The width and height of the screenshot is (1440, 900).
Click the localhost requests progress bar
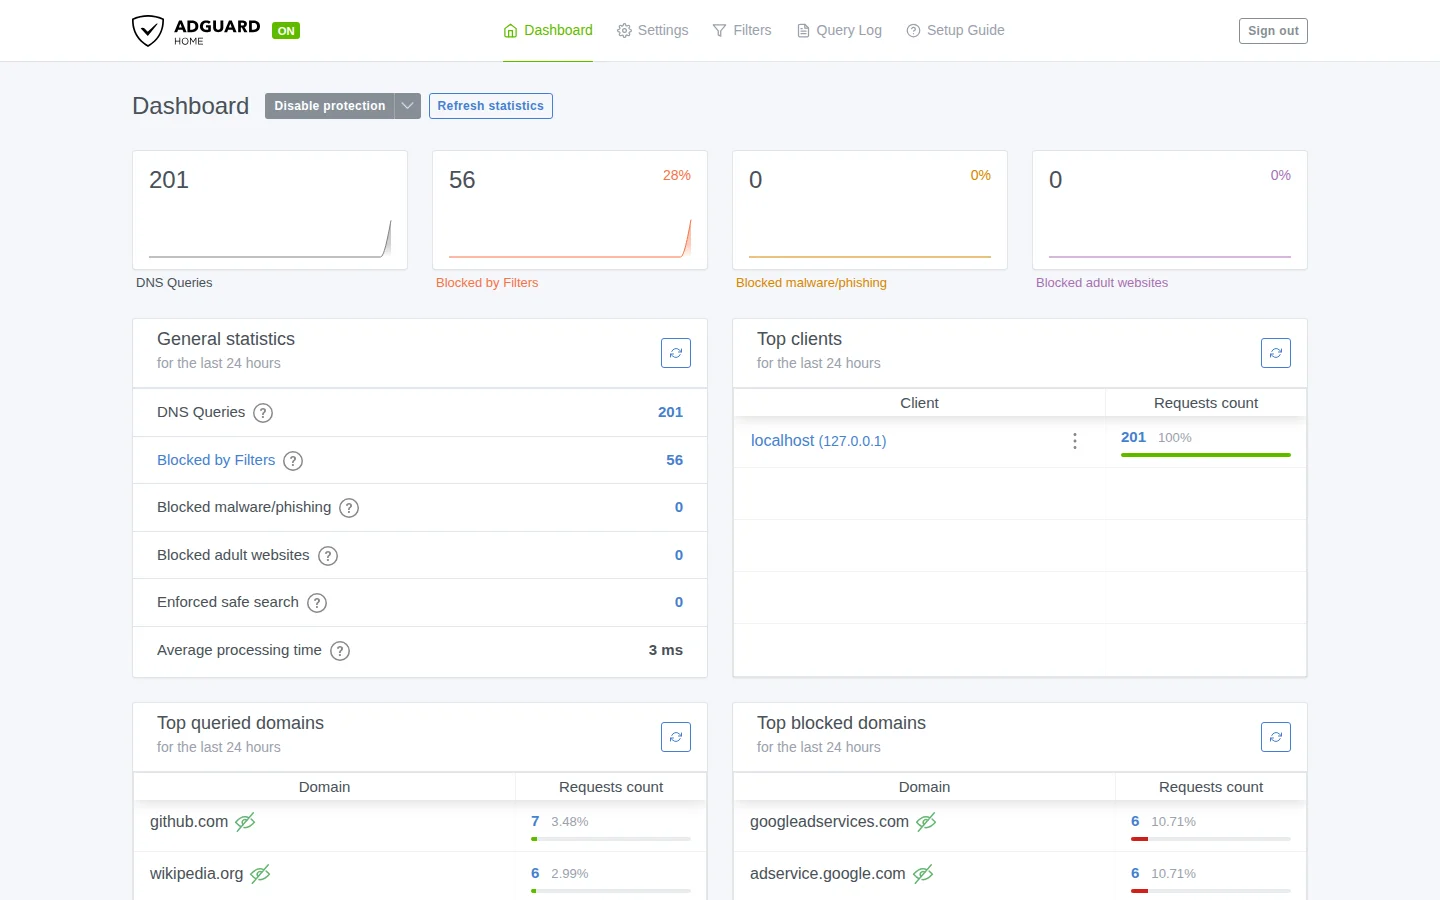pyautogui.click(x=1206, y=455)
